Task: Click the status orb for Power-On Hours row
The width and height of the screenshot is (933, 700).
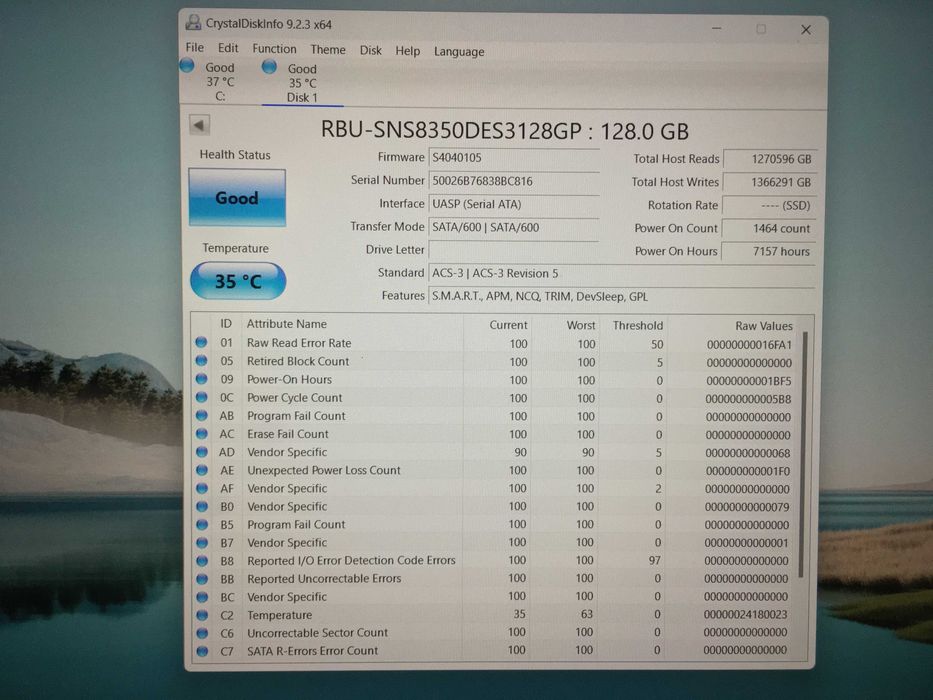Action: (x=201, y=379)
